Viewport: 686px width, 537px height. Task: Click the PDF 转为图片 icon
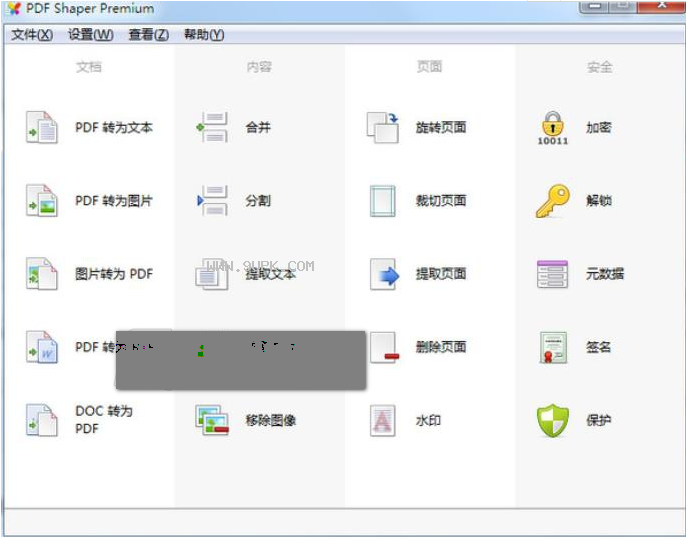[42, 200]
